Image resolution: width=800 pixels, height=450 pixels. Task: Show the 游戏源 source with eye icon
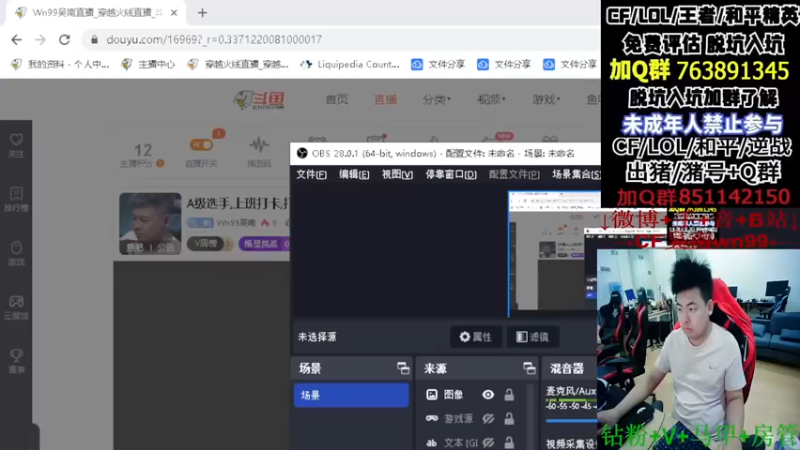pos(488,418)
